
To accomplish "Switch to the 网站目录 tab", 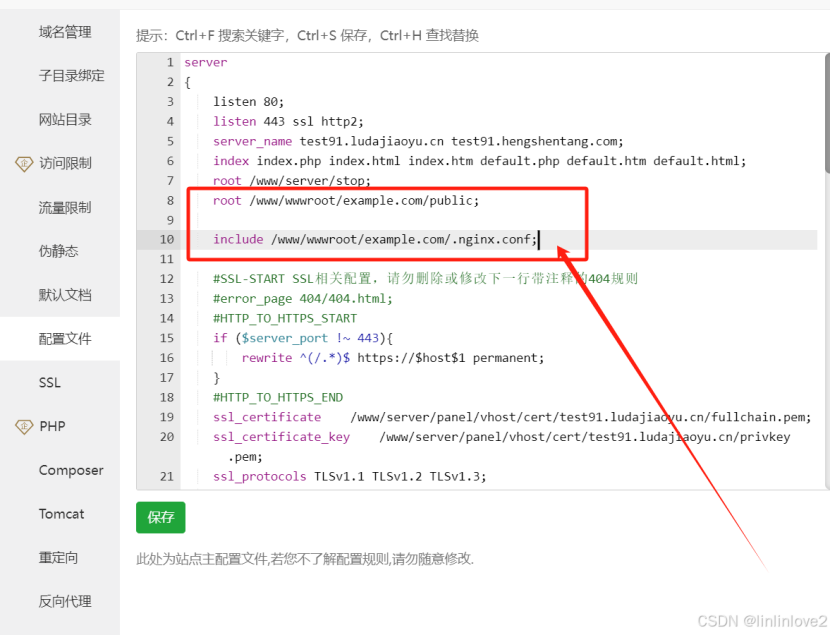I will [x=65, y=120].
